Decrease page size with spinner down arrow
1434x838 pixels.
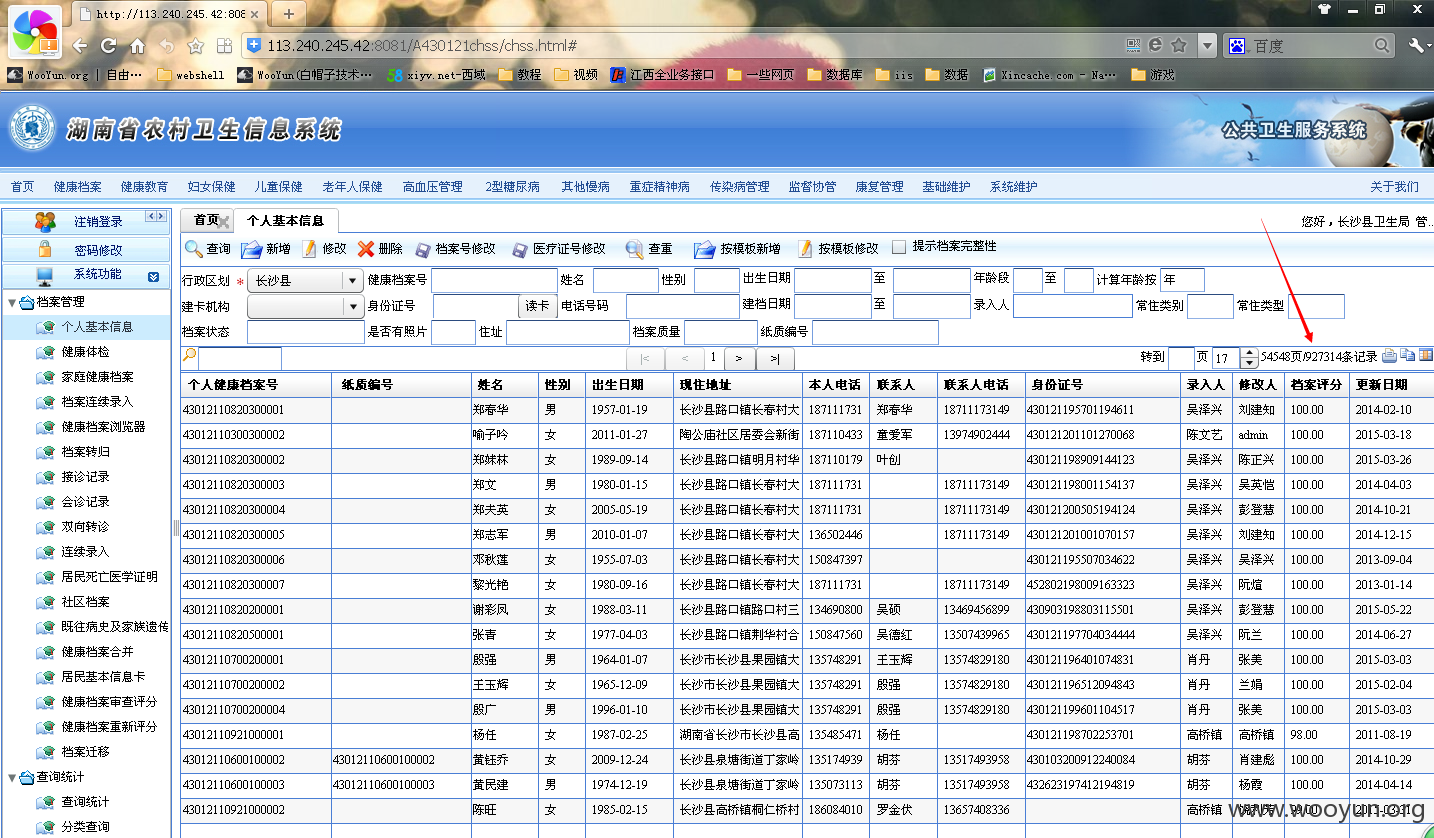tap(1249, 362)
